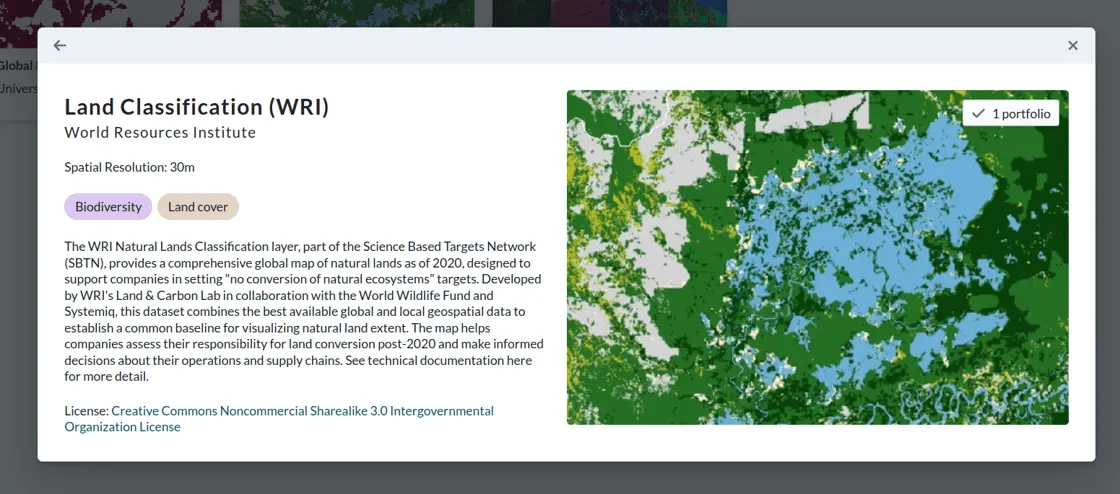1120x494 pixels.
Task: Click the green-blue thumbnail behind the dialog
Action: coord(356,14)
